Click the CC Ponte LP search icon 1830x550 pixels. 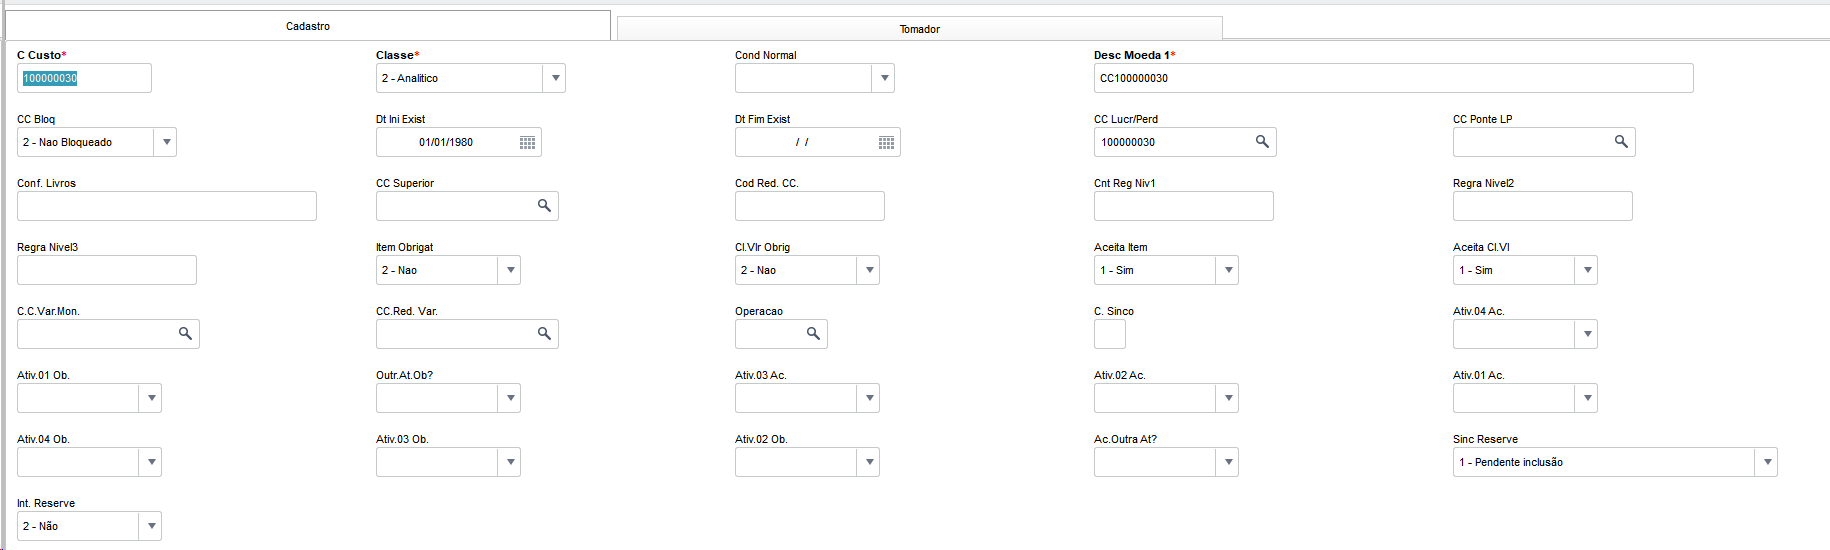[x=1621, y=142]
